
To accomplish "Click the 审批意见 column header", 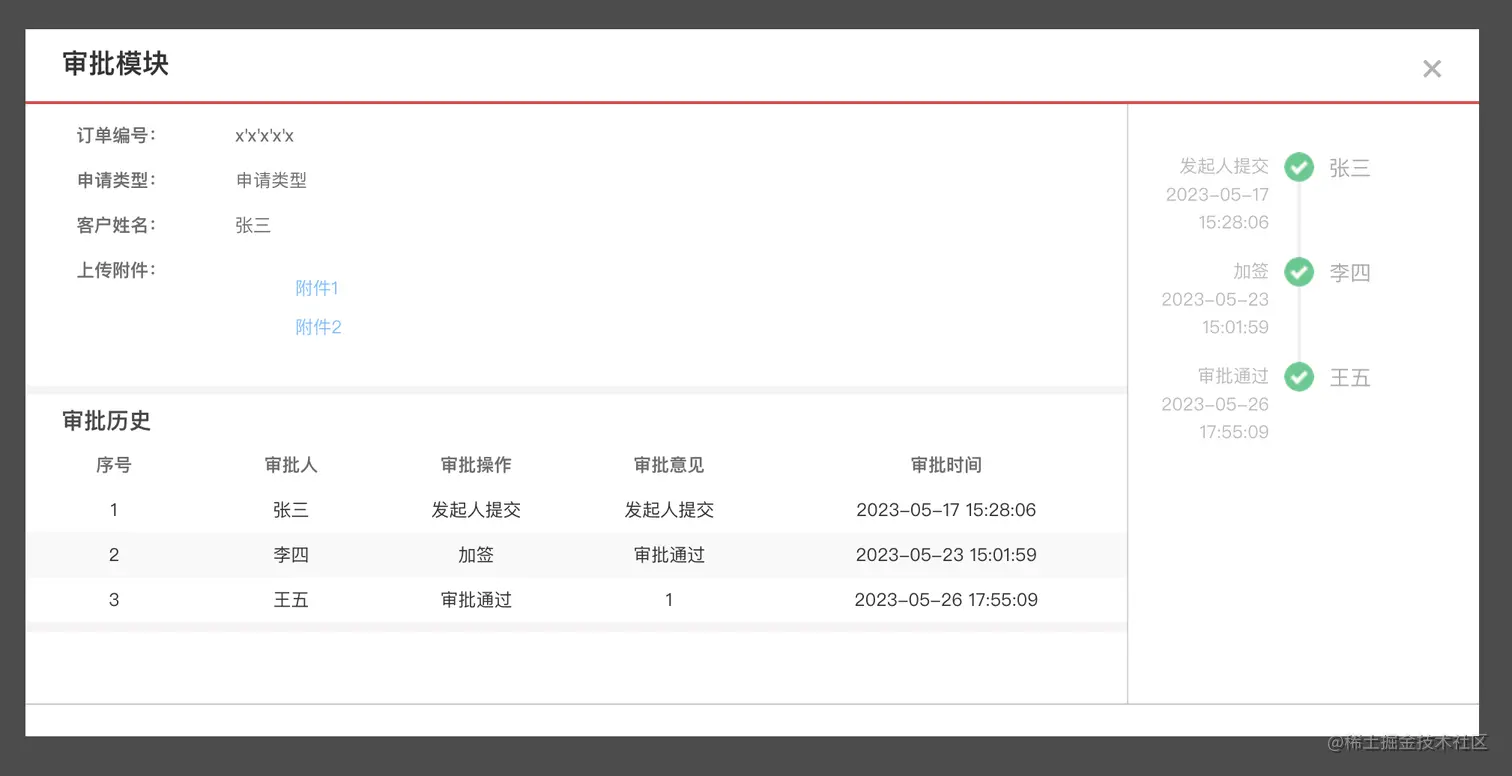I will coord(669,465).
